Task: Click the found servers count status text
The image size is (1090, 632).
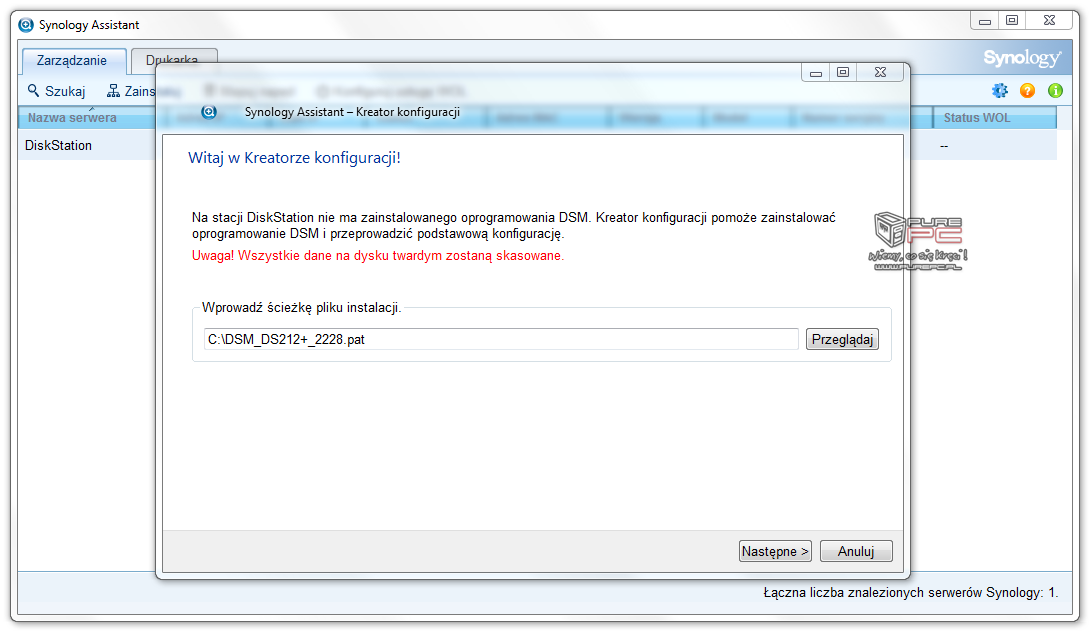Action: coord(911,593)
